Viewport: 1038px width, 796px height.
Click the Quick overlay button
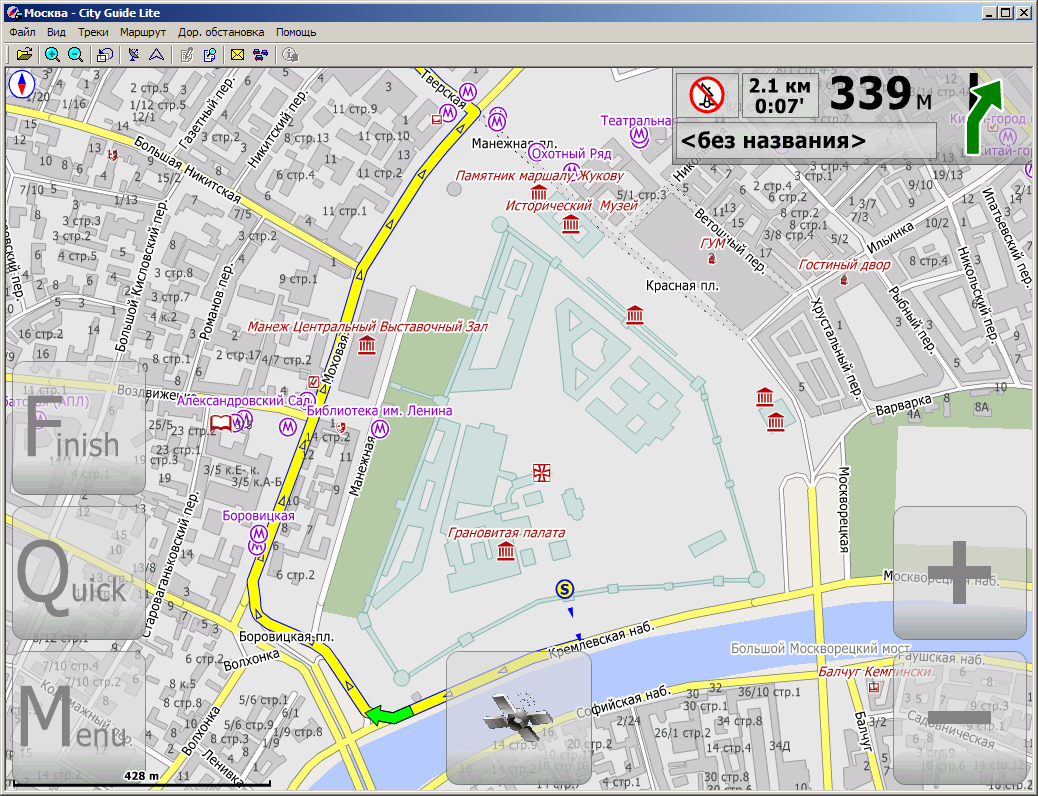click(x=78, y=573)
